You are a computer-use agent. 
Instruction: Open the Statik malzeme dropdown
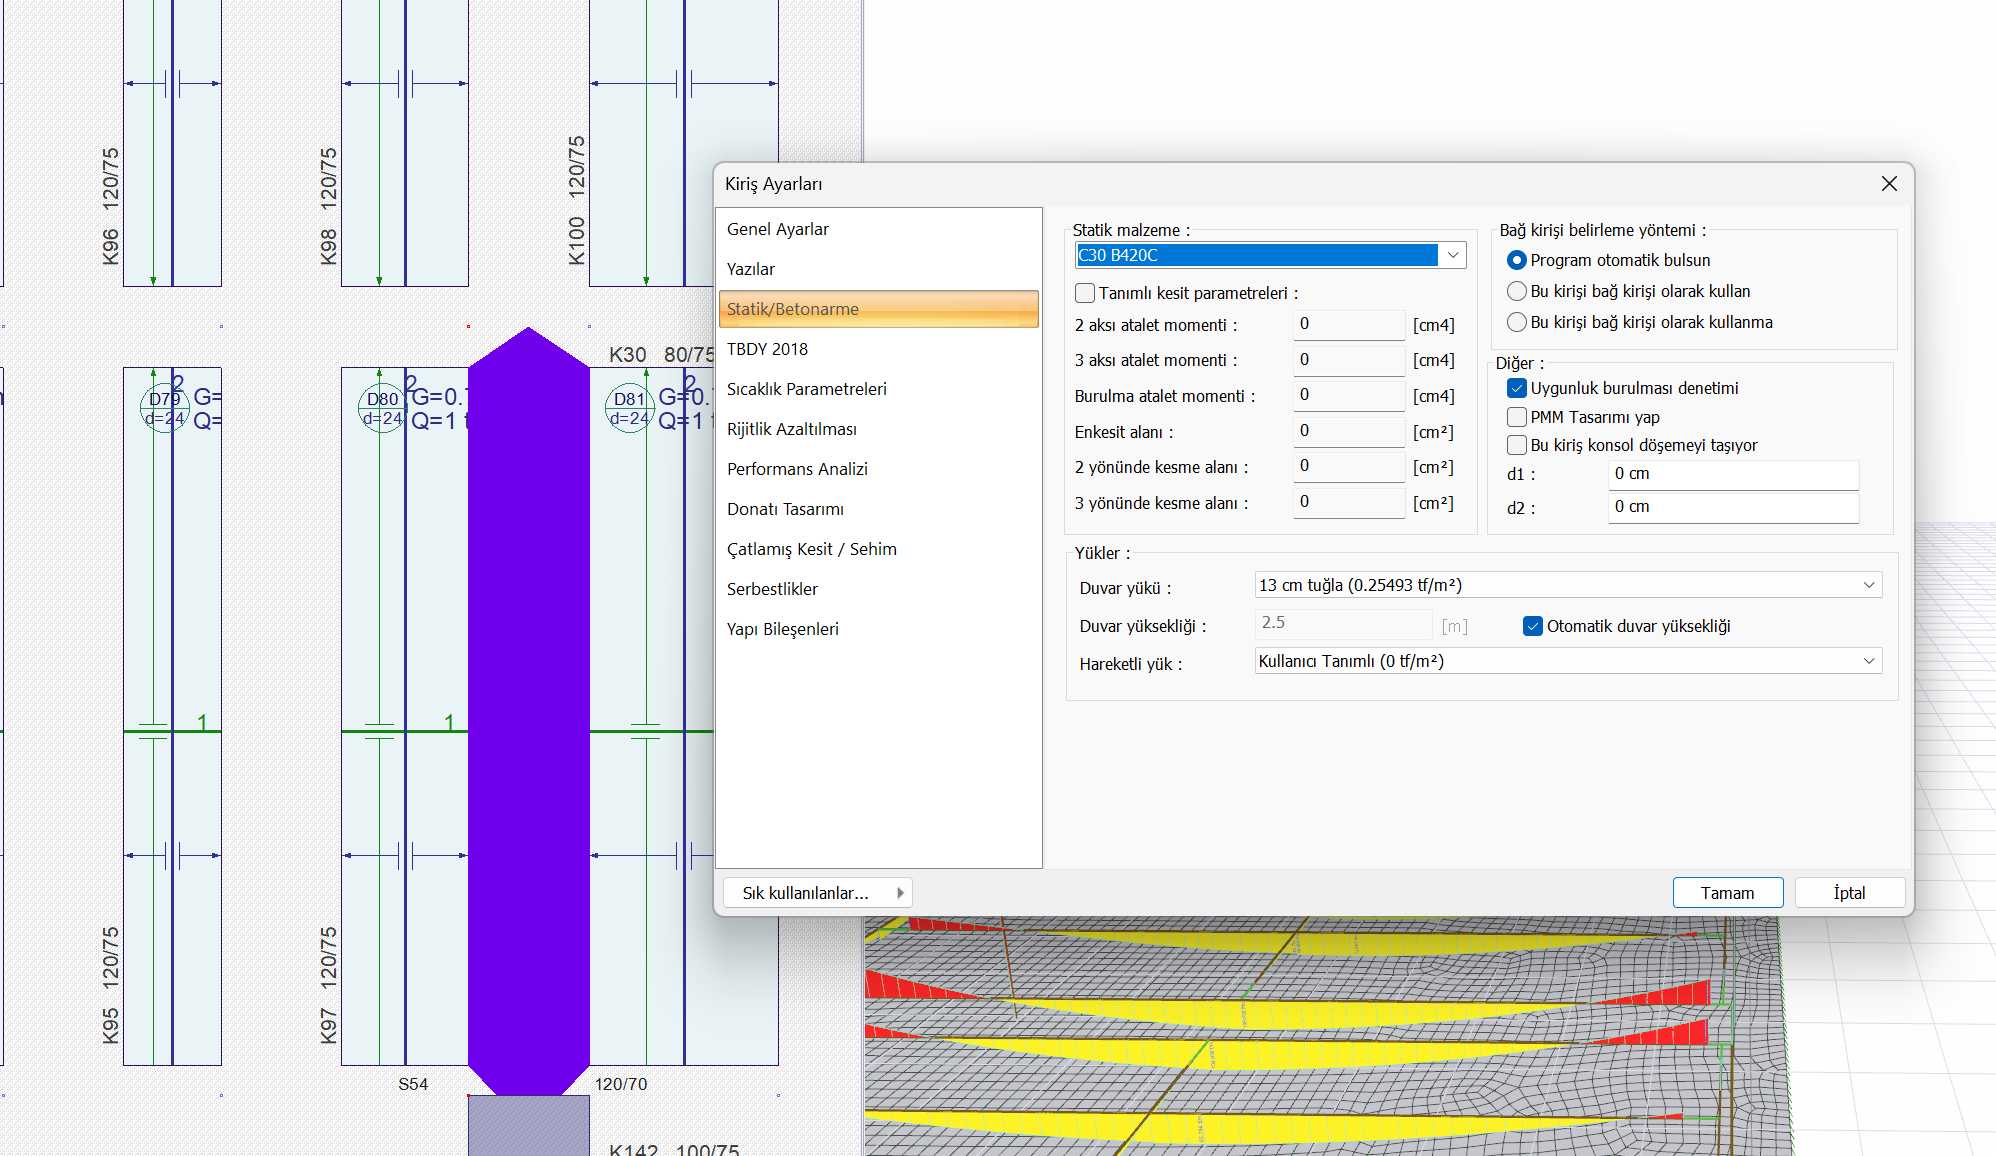point(1453,255)
